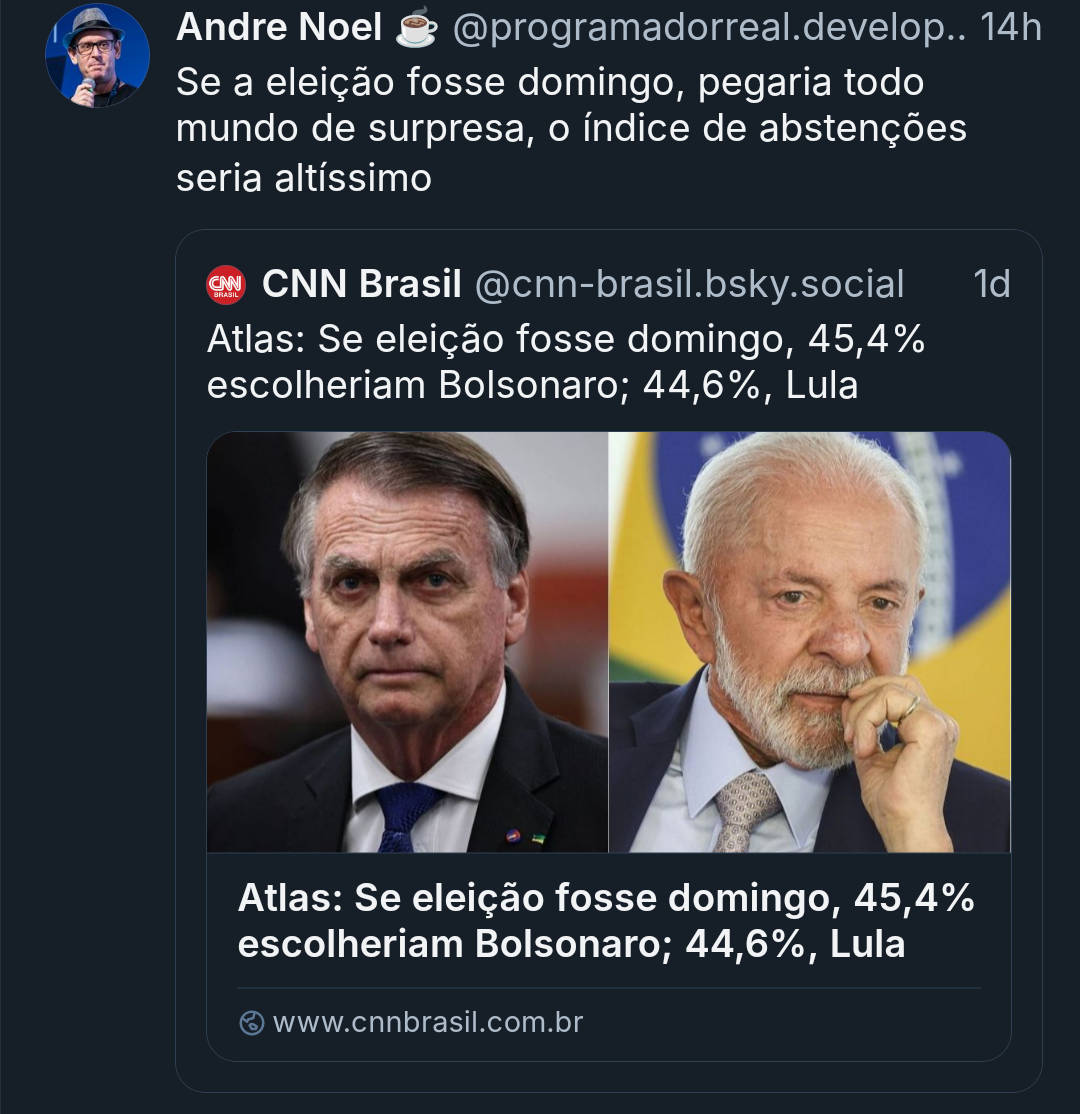The image size is (1080, 1114).
Task: Open Andre Noel's profile avatar
Action: [97, 56]
